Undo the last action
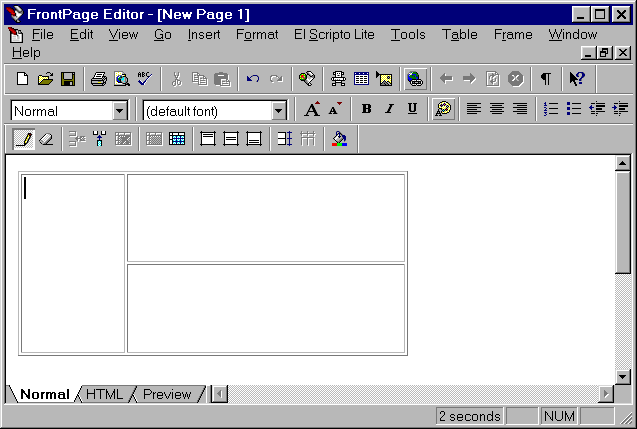637x429 pixels. [253, 78]
